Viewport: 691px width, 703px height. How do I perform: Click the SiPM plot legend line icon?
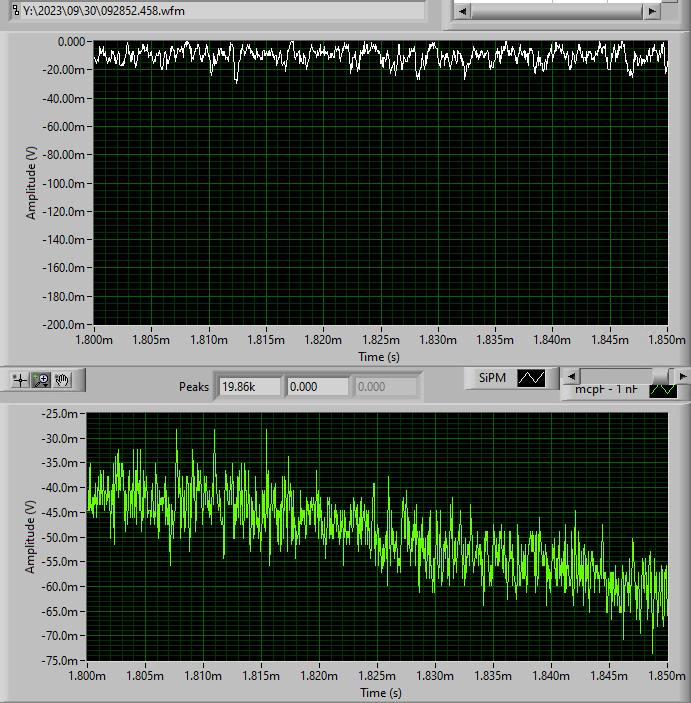[x=530, y=378]
